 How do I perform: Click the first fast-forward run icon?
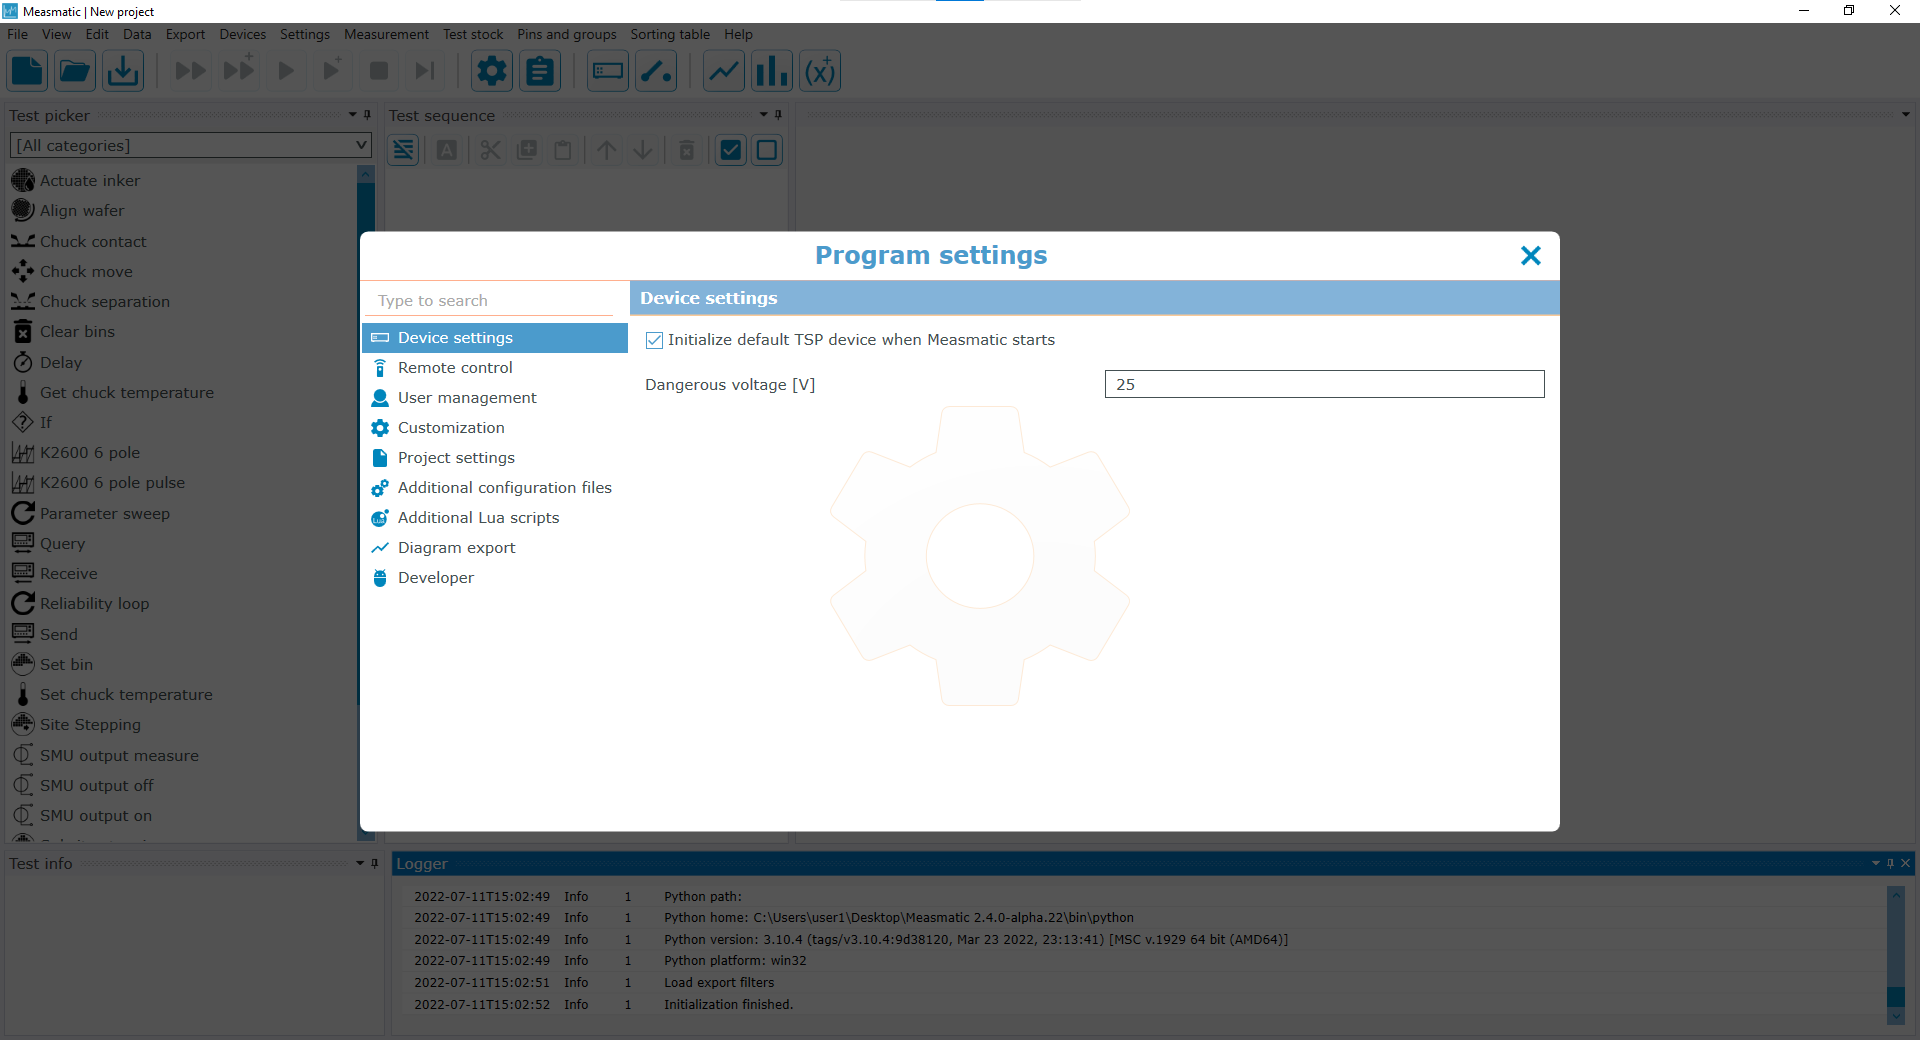coord(190,71)
